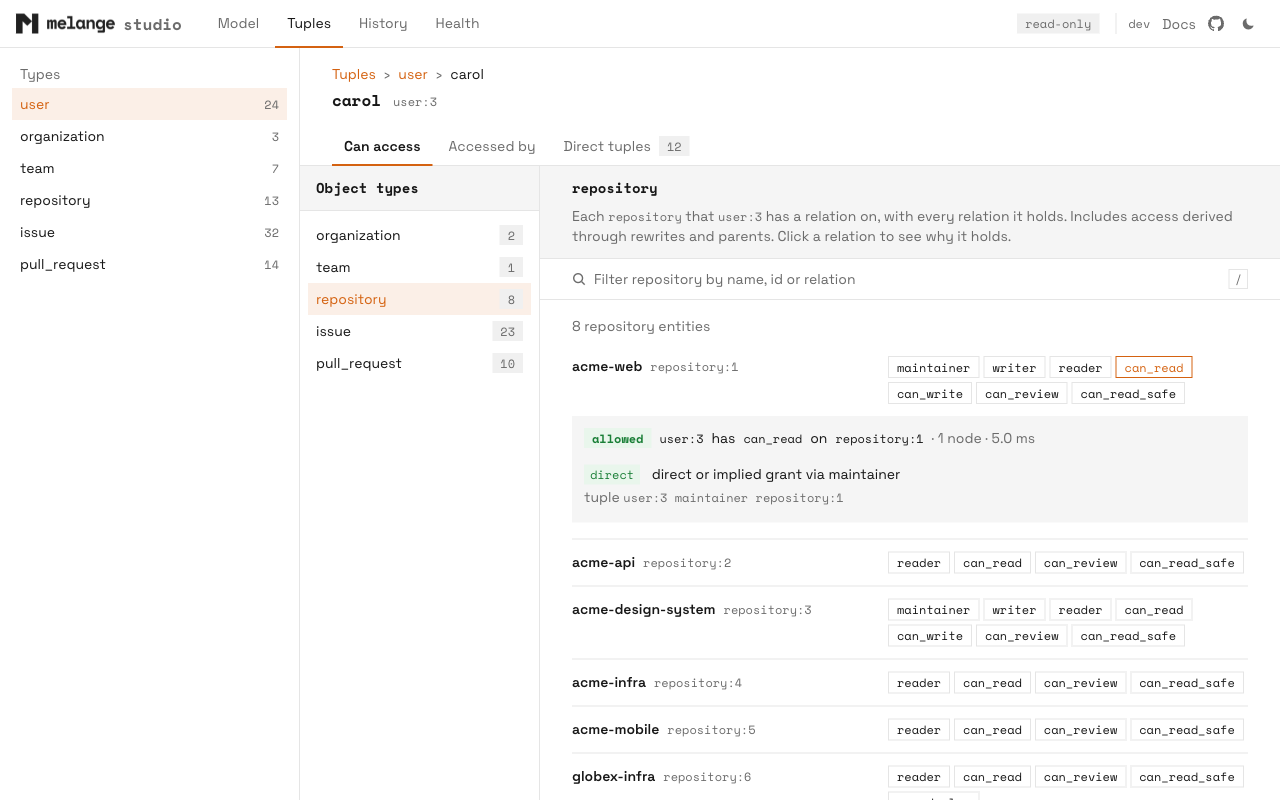Open the History tab

pos(383,24)
